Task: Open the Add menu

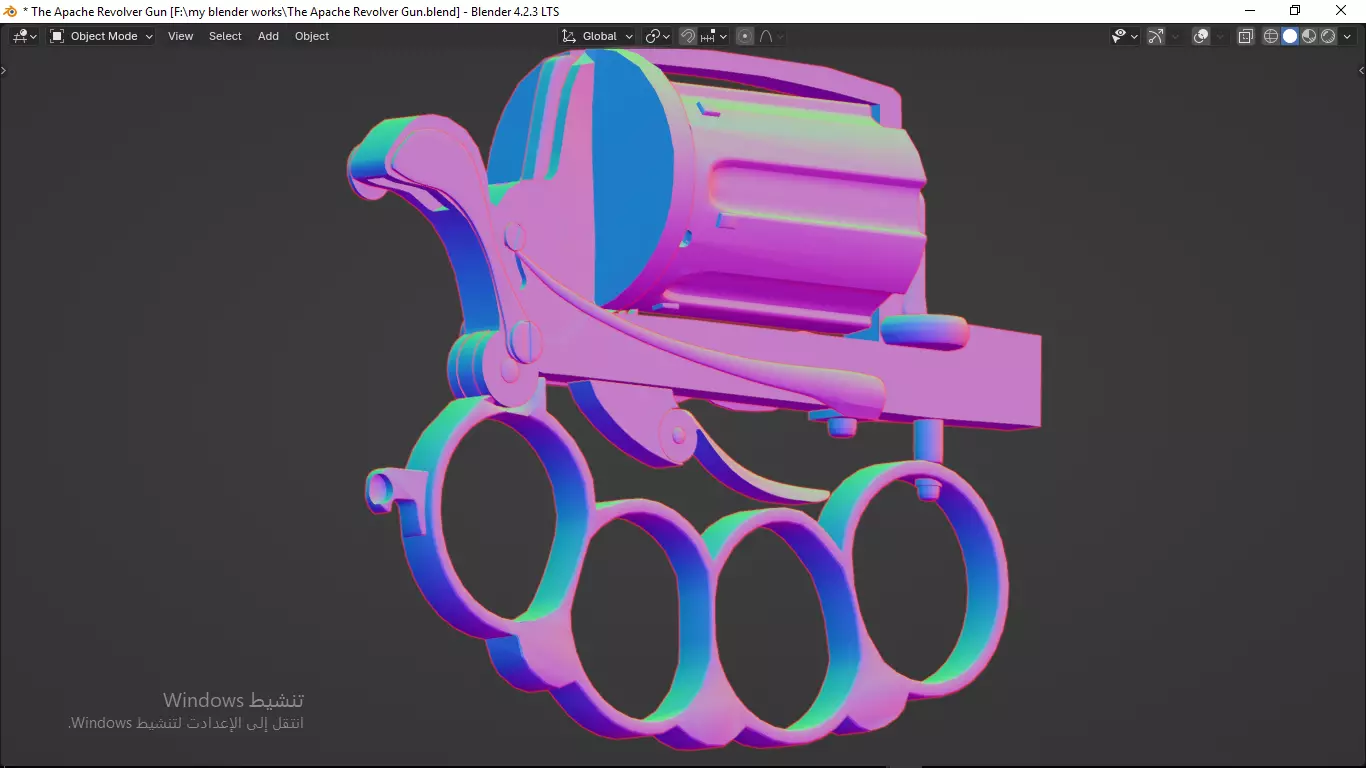Action: [268, 36]
